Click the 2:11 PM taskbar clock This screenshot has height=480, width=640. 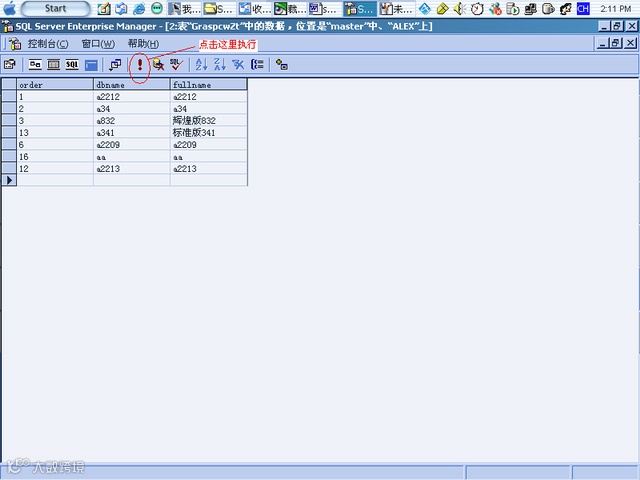(616, 8)
